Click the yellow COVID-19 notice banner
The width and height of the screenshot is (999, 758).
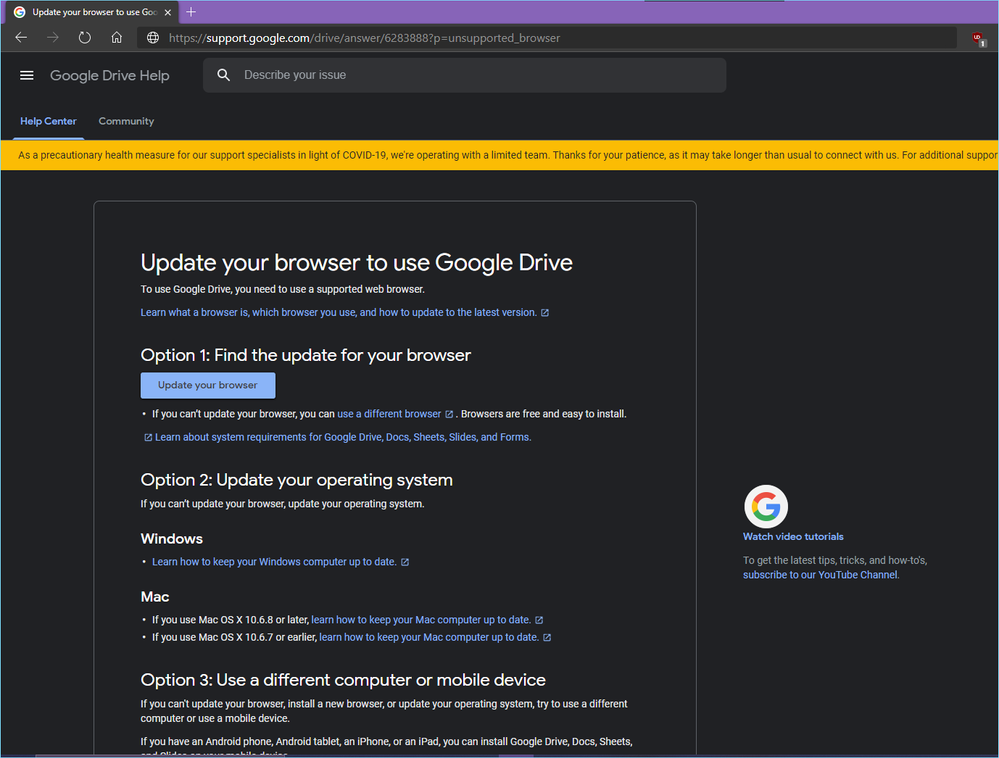500,155
